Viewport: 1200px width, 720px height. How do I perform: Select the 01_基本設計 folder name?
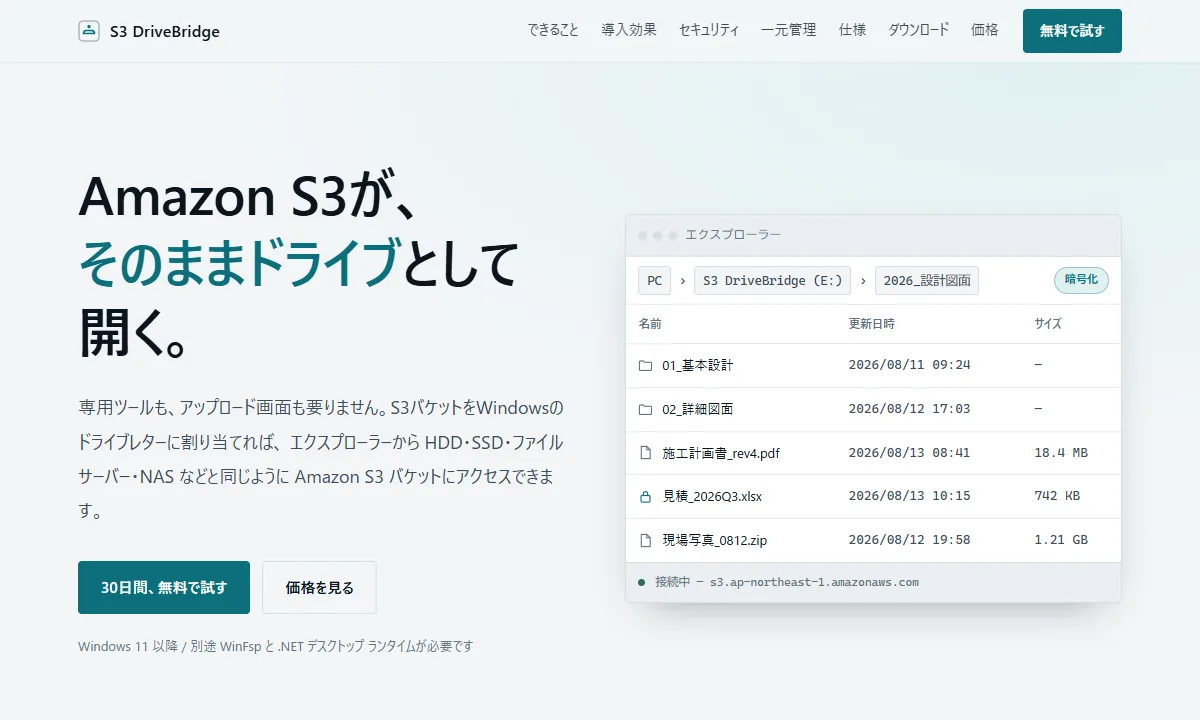[x=698, y=365]
